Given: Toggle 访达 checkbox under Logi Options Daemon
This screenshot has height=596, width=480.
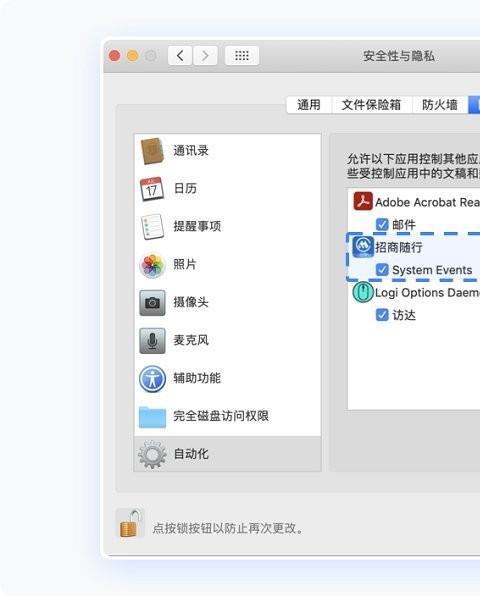Looking at the screenshot, I should pyautogui.click(x=382, y=315).
